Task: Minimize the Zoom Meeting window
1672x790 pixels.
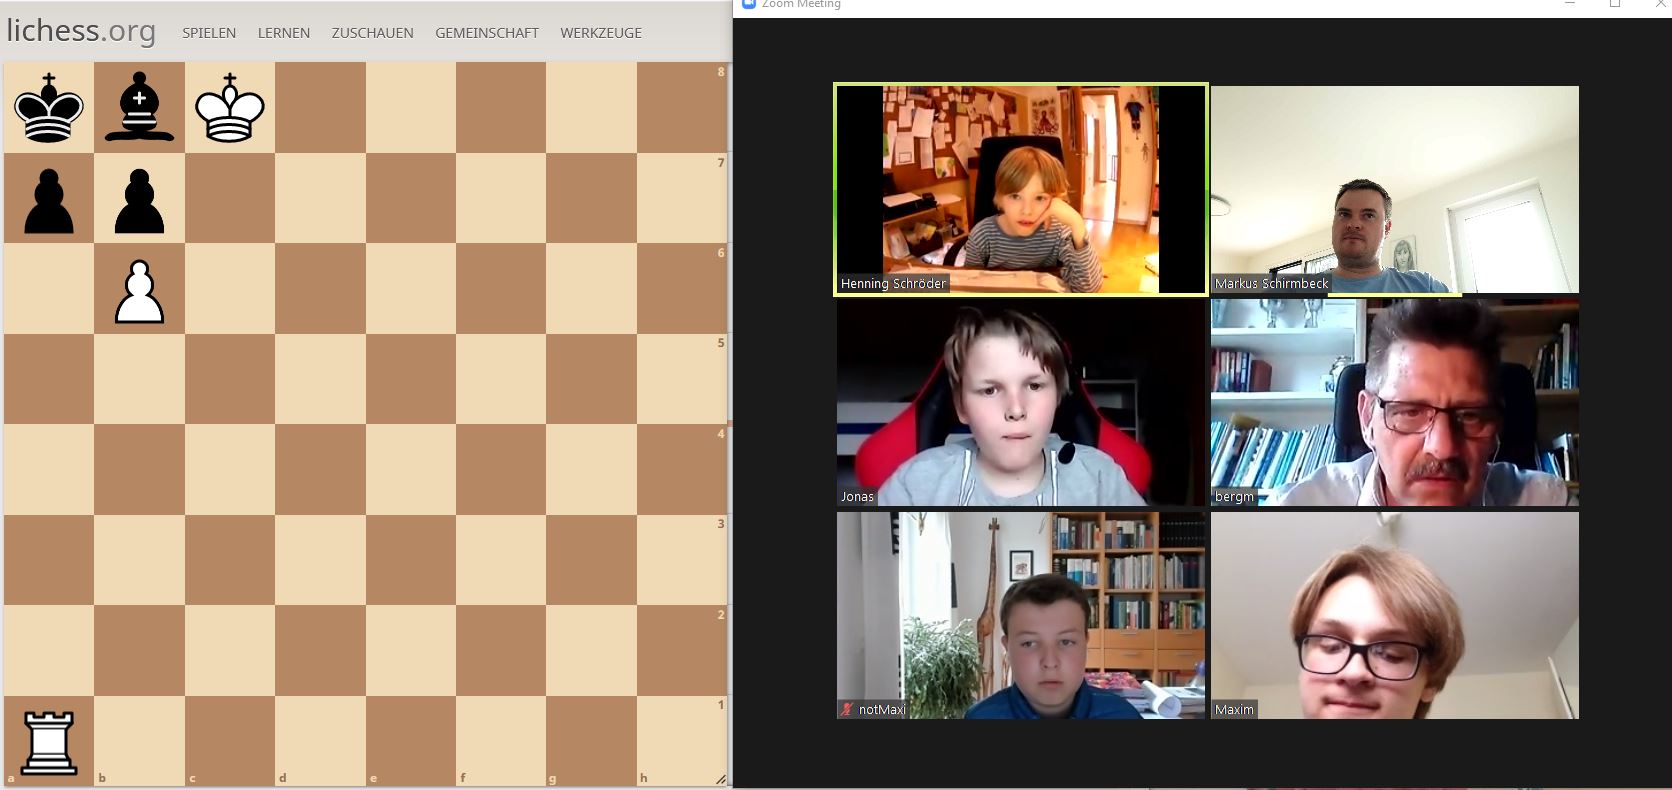Action: pos(1569,4)
